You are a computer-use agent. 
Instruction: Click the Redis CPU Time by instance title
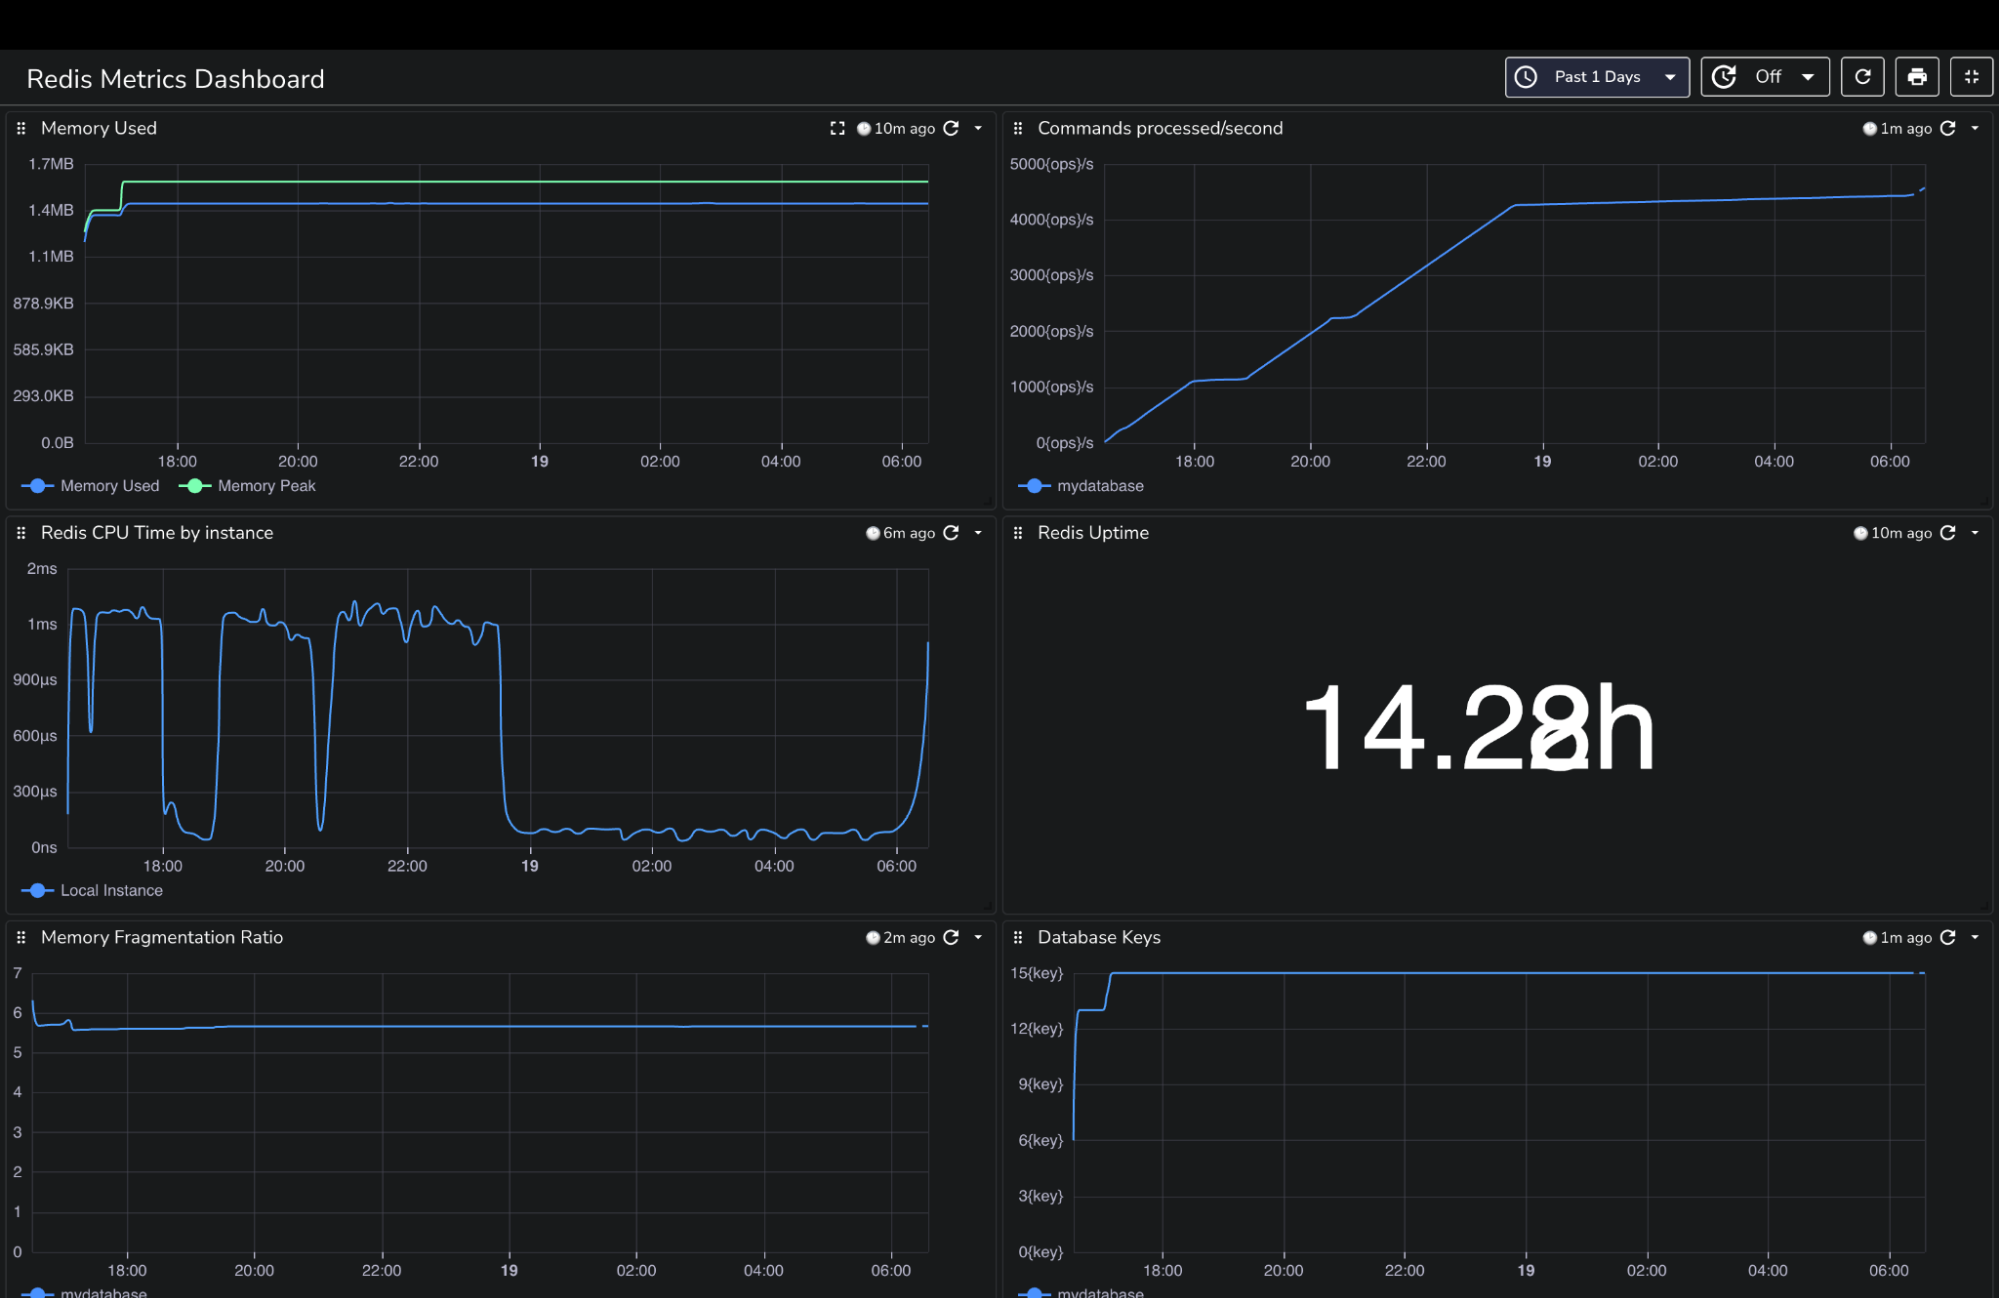[x=157, y=533]
